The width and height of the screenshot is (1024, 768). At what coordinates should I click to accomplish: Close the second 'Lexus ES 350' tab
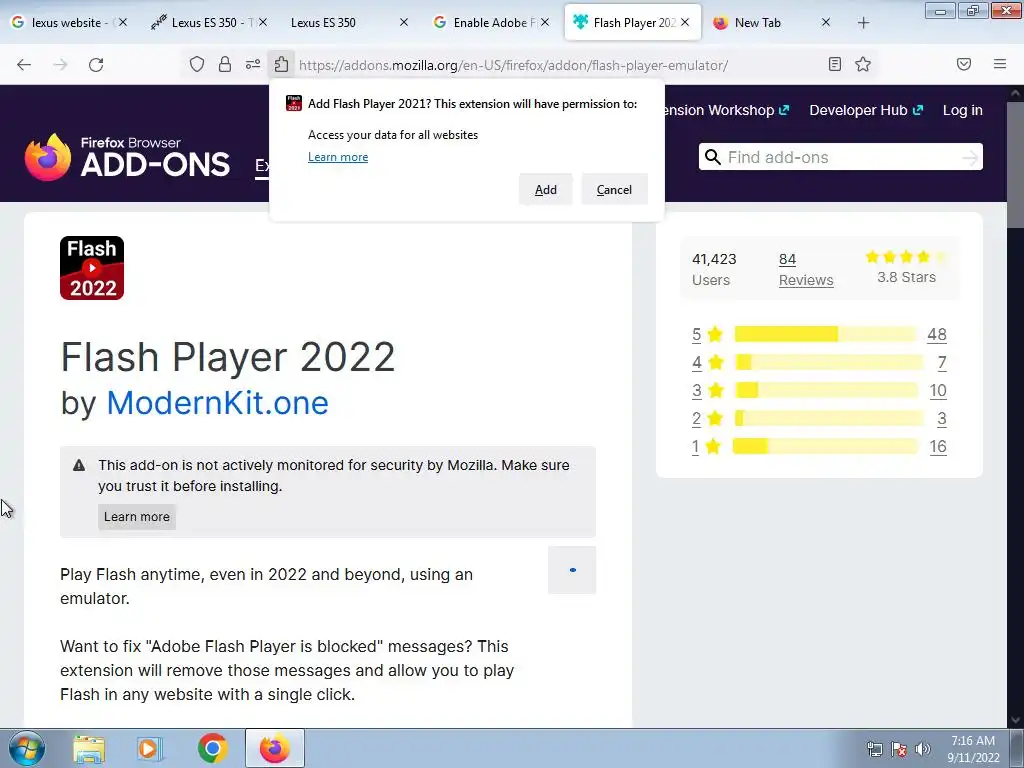404,22
